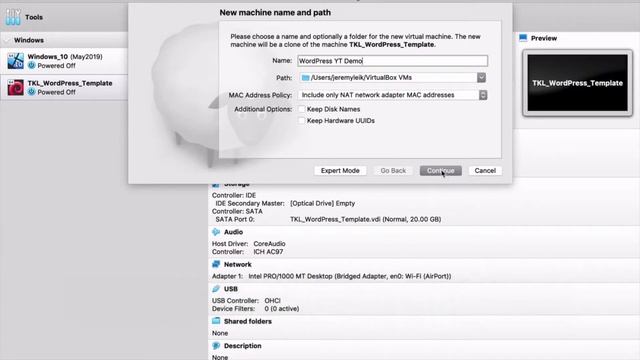Click the CoreAudio host driver value
This screenshot has width=640, height=360.
pyautogui.click(x=269, y=244)
